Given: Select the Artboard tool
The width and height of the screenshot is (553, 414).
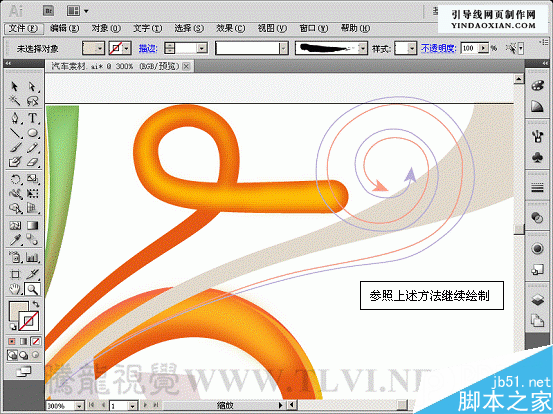Looking at the screenshot, I should 15,274.
